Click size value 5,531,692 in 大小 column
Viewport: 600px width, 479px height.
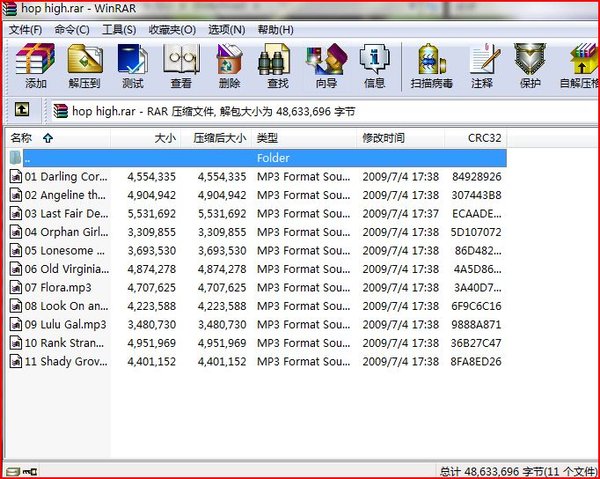[152, 213]
